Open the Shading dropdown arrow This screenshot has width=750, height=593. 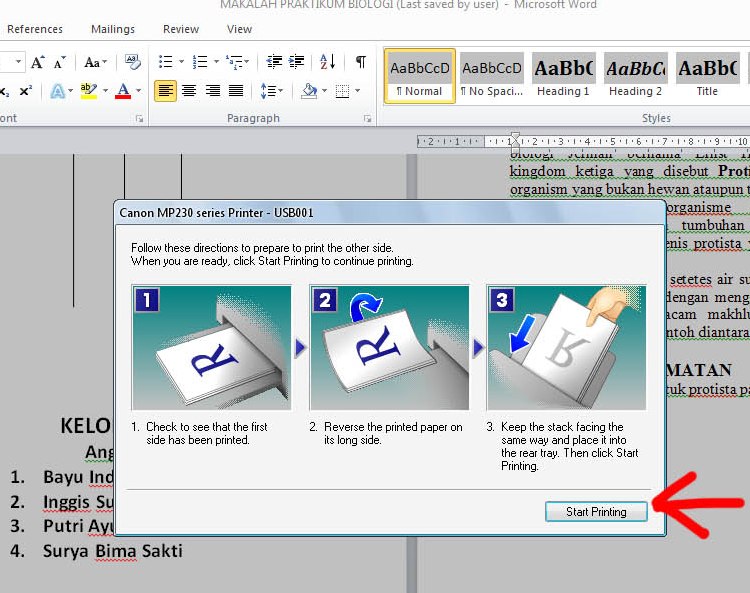pyautogui.click(x=325, y=90)
